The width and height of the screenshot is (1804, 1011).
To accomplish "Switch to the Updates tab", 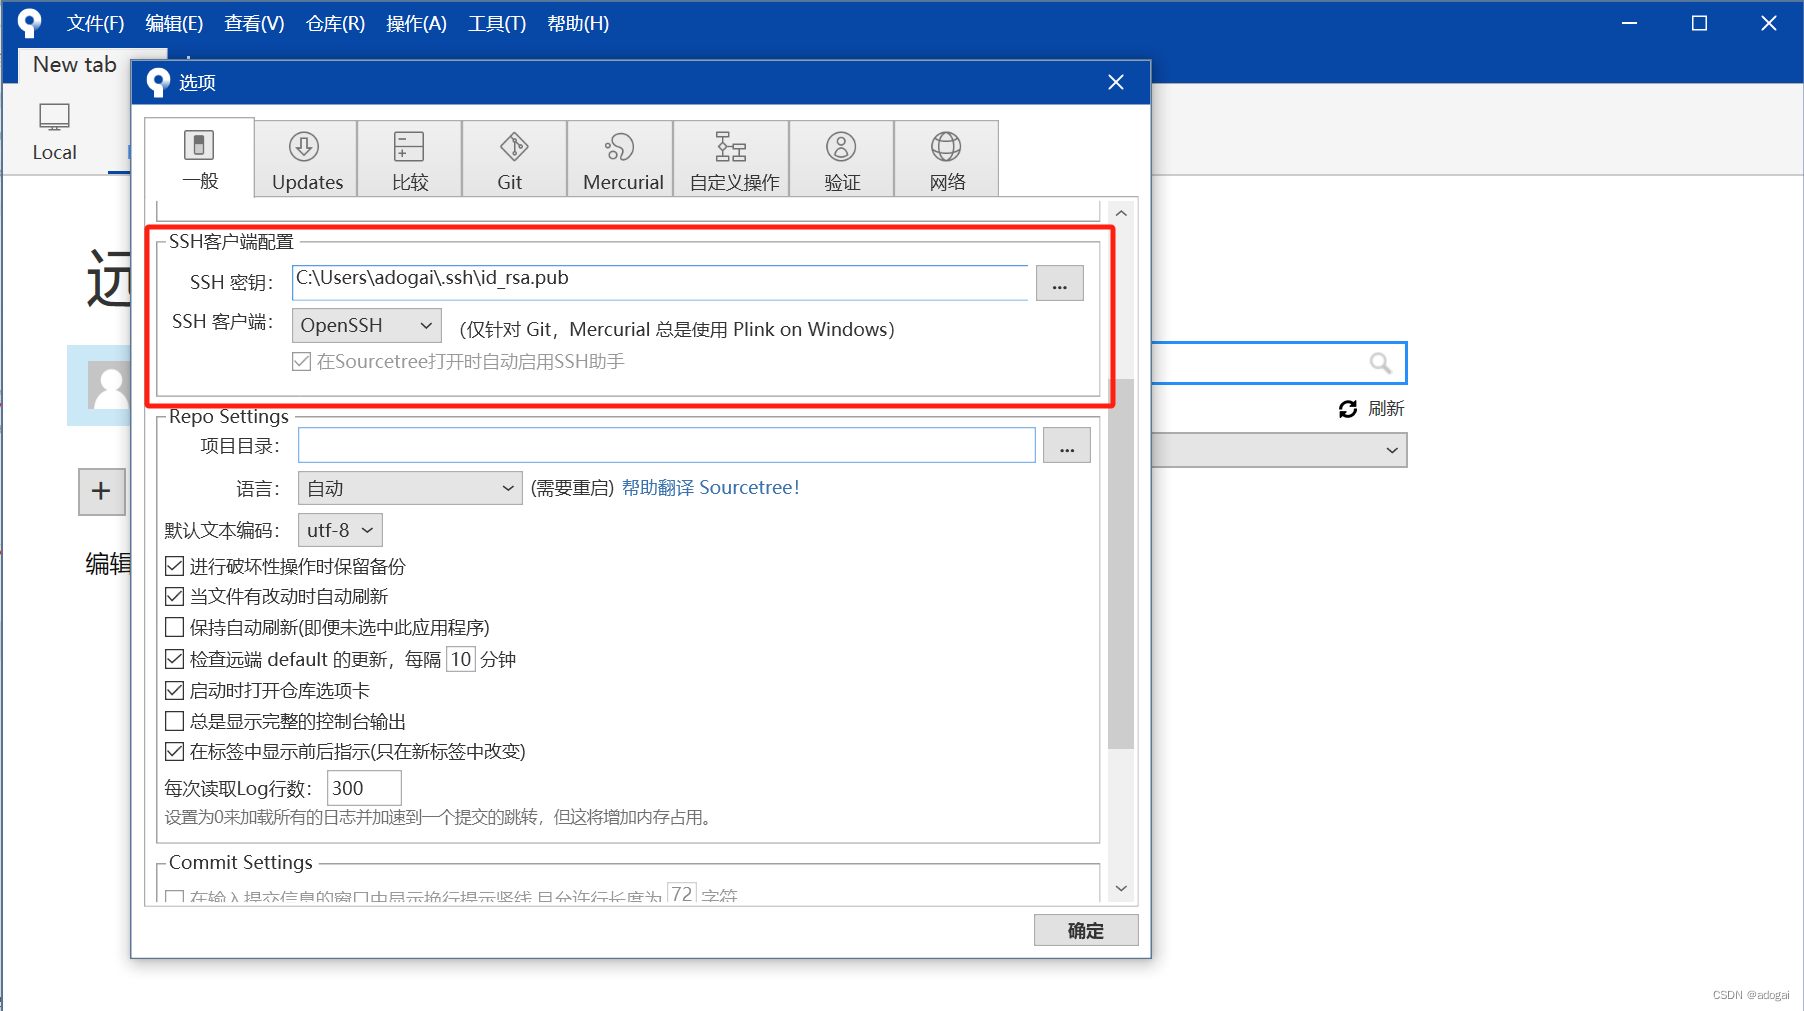I will 306,159.
